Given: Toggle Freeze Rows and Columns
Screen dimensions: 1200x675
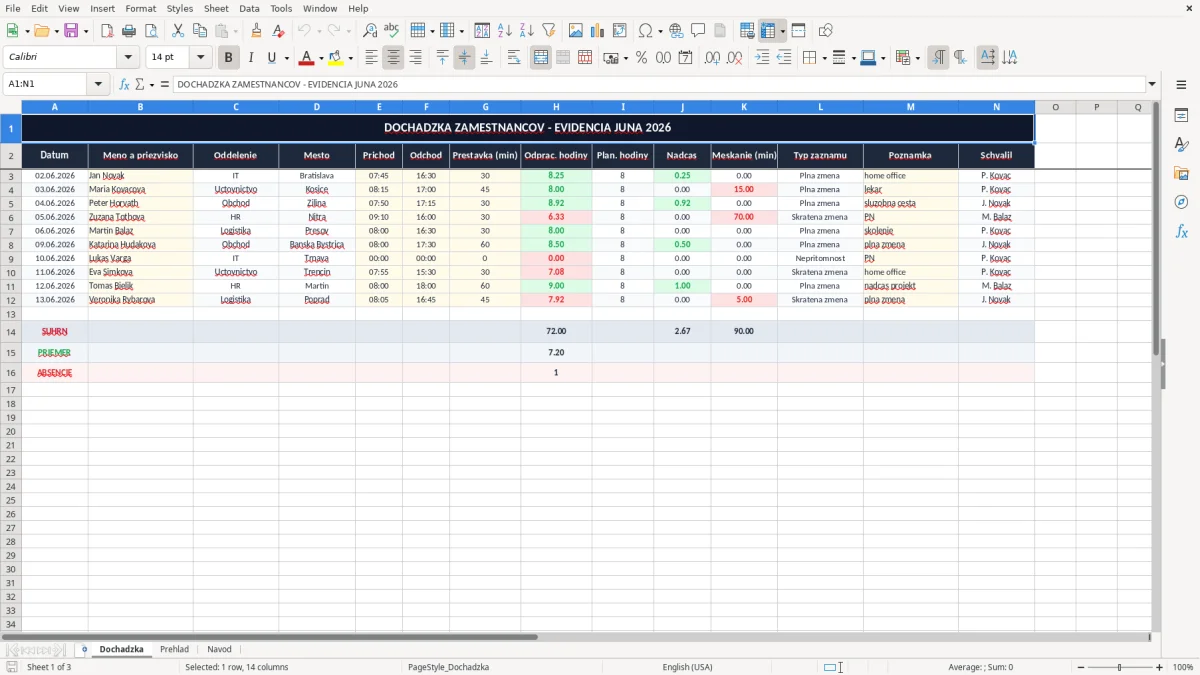Looking at the screenshot, I should (x=768, y=31).
